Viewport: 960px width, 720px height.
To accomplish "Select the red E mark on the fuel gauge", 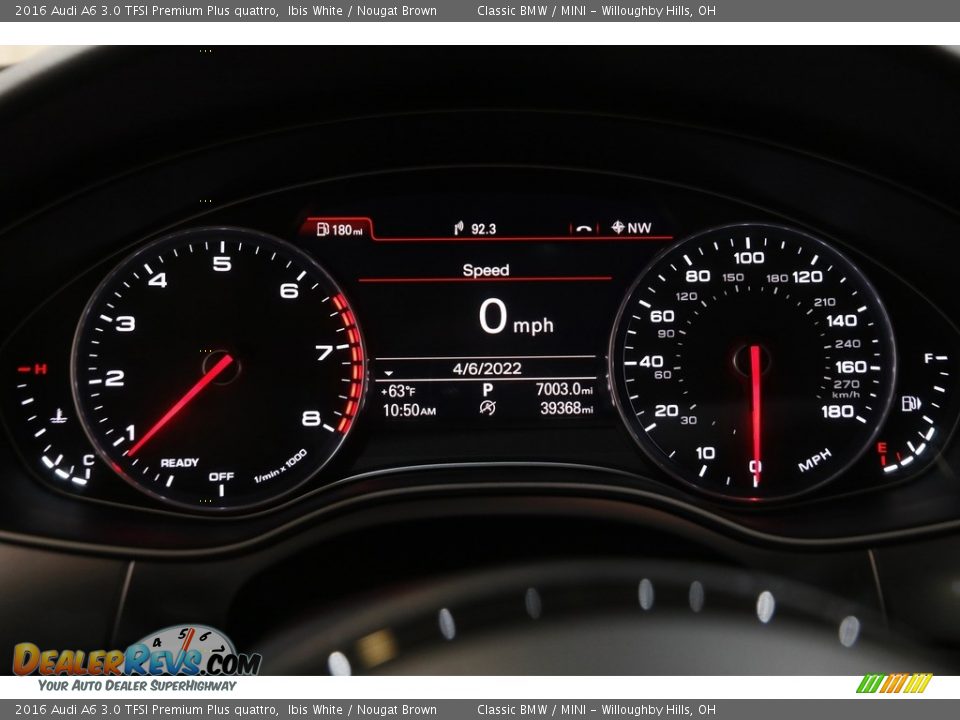I will [882, 448].
